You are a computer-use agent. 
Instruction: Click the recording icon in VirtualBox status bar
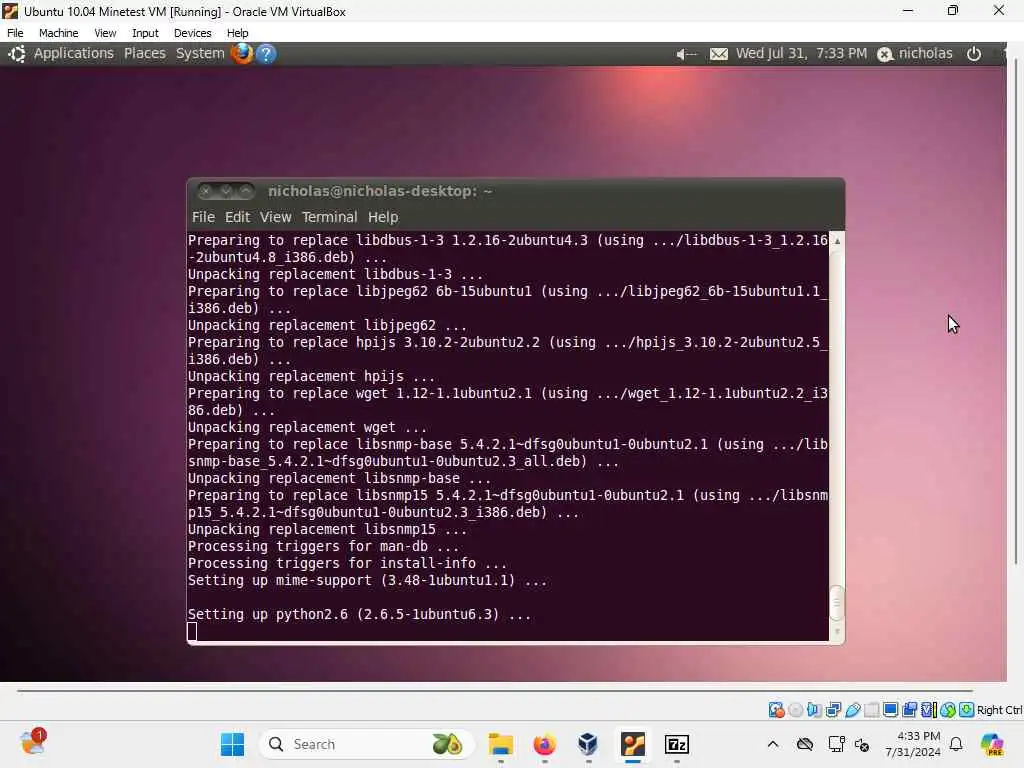click(909, 710)
